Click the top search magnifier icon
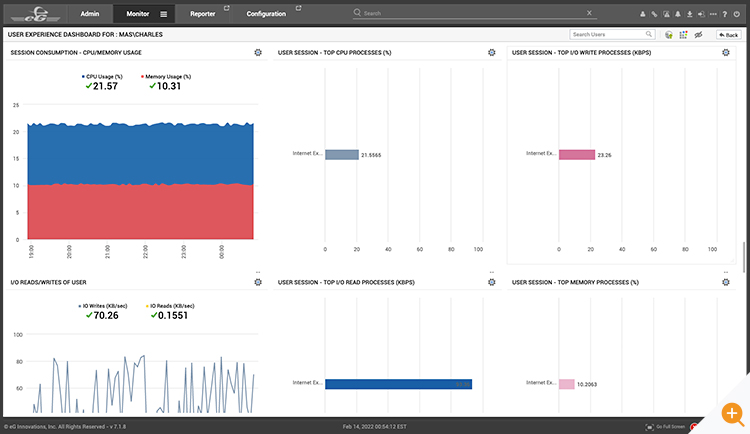 357,12
